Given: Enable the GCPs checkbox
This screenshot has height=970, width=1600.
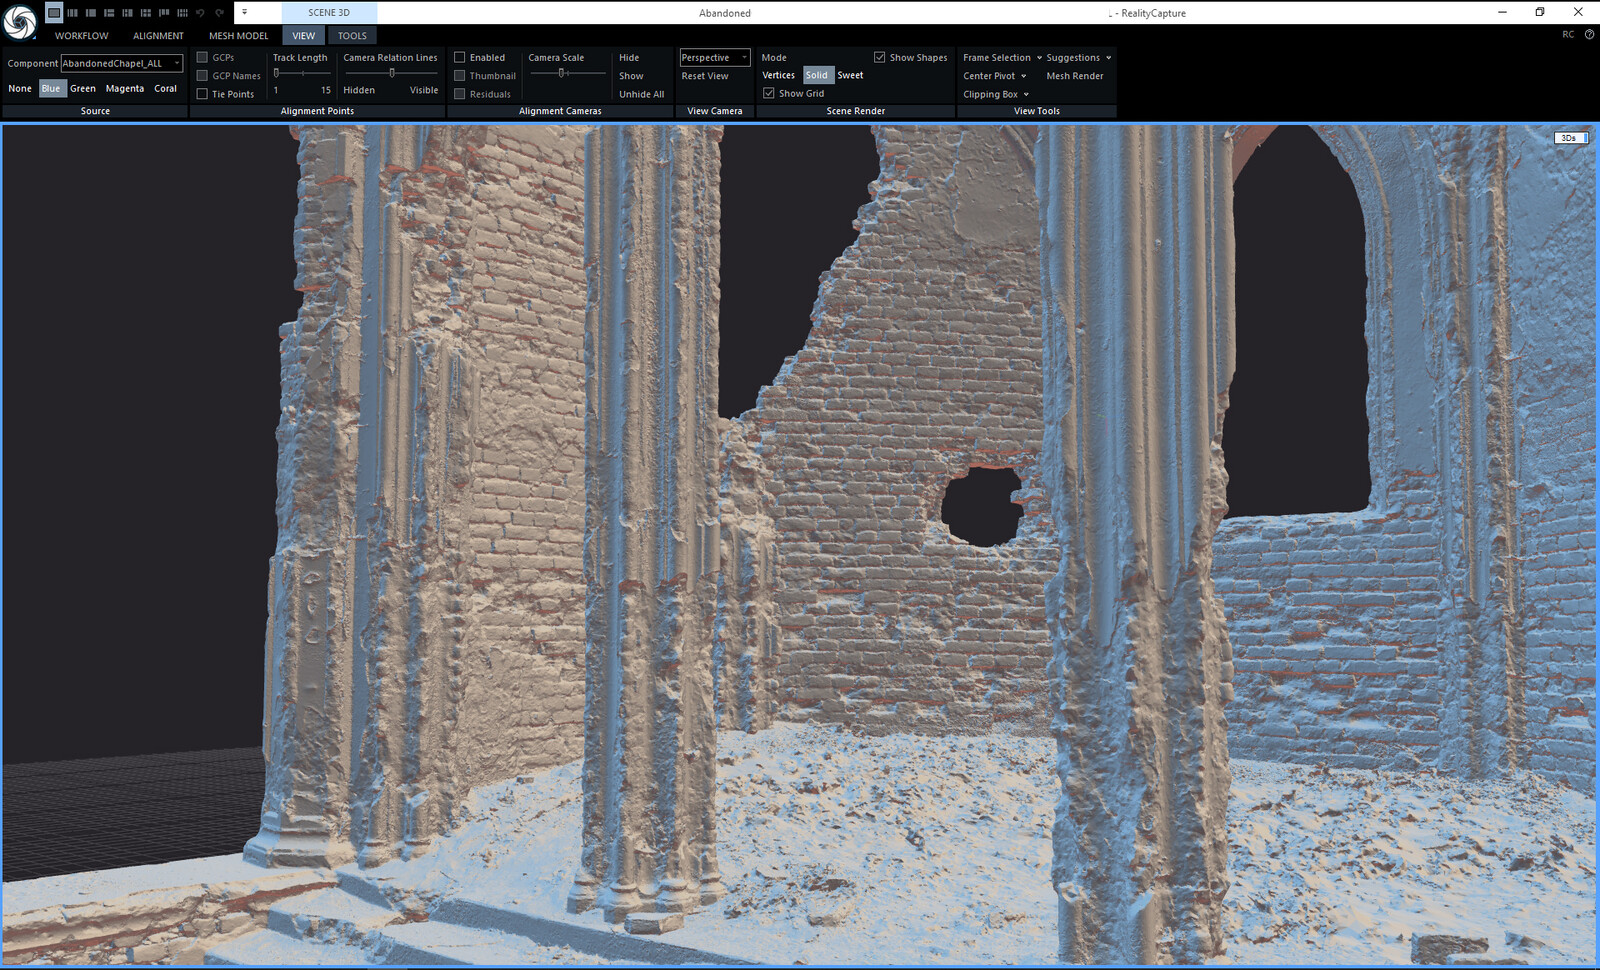Looking at the screenshot, I should [x=202, y=57].
